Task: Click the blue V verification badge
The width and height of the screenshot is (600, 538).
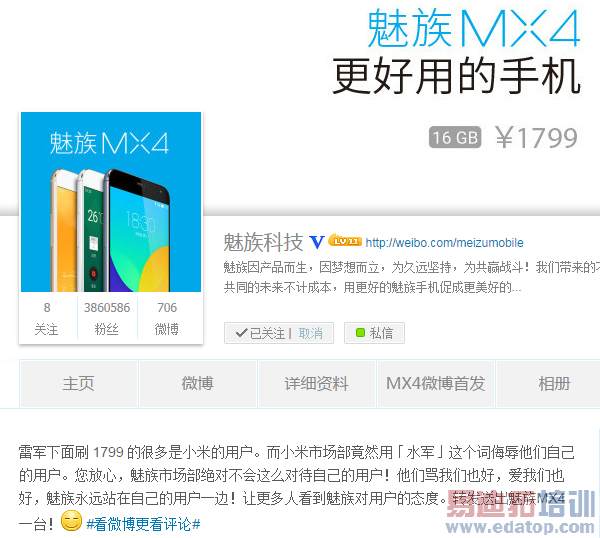Action: tap(316, 242)
